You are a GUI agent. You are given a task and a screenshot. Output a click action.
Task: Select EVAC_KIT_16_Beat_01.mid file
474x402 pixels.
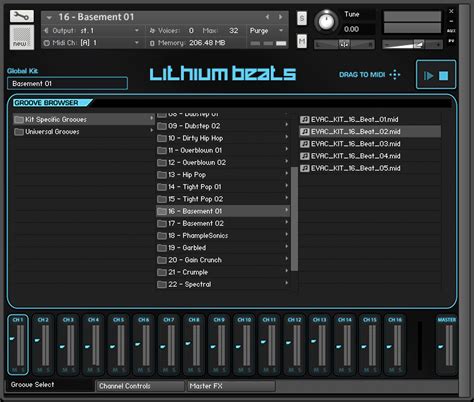pos(370,119)
